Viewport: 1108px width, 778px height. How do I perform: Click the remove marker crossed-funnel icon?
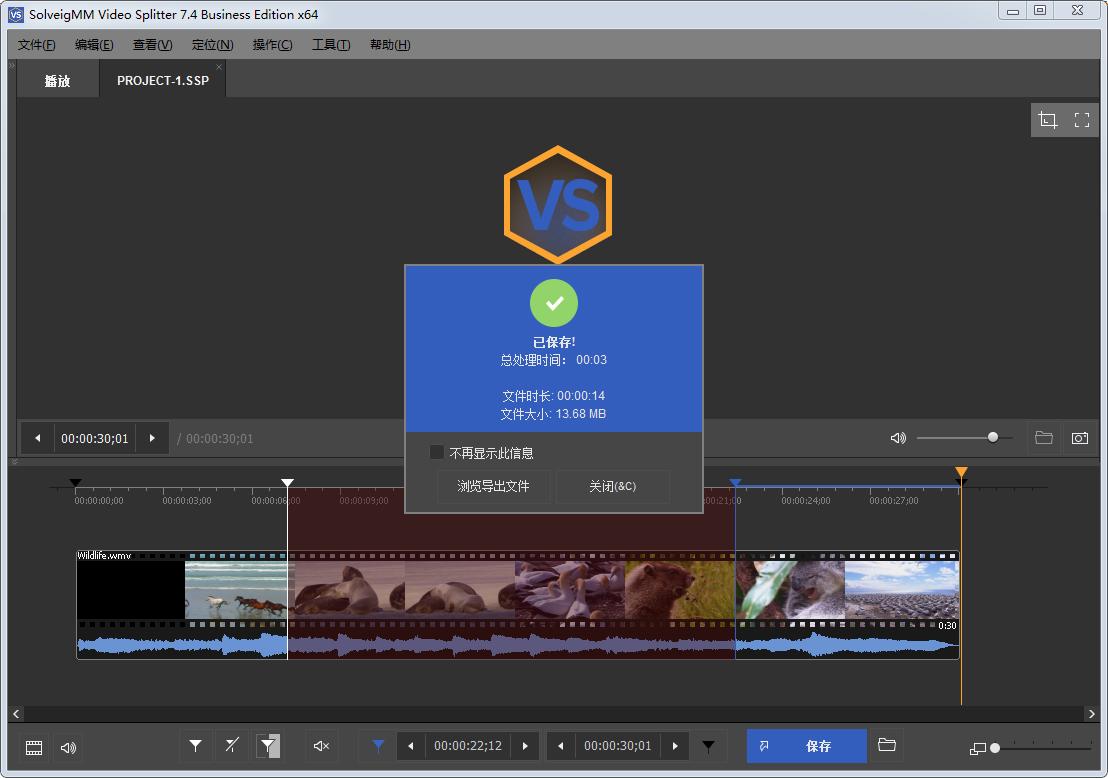point(232,746)
